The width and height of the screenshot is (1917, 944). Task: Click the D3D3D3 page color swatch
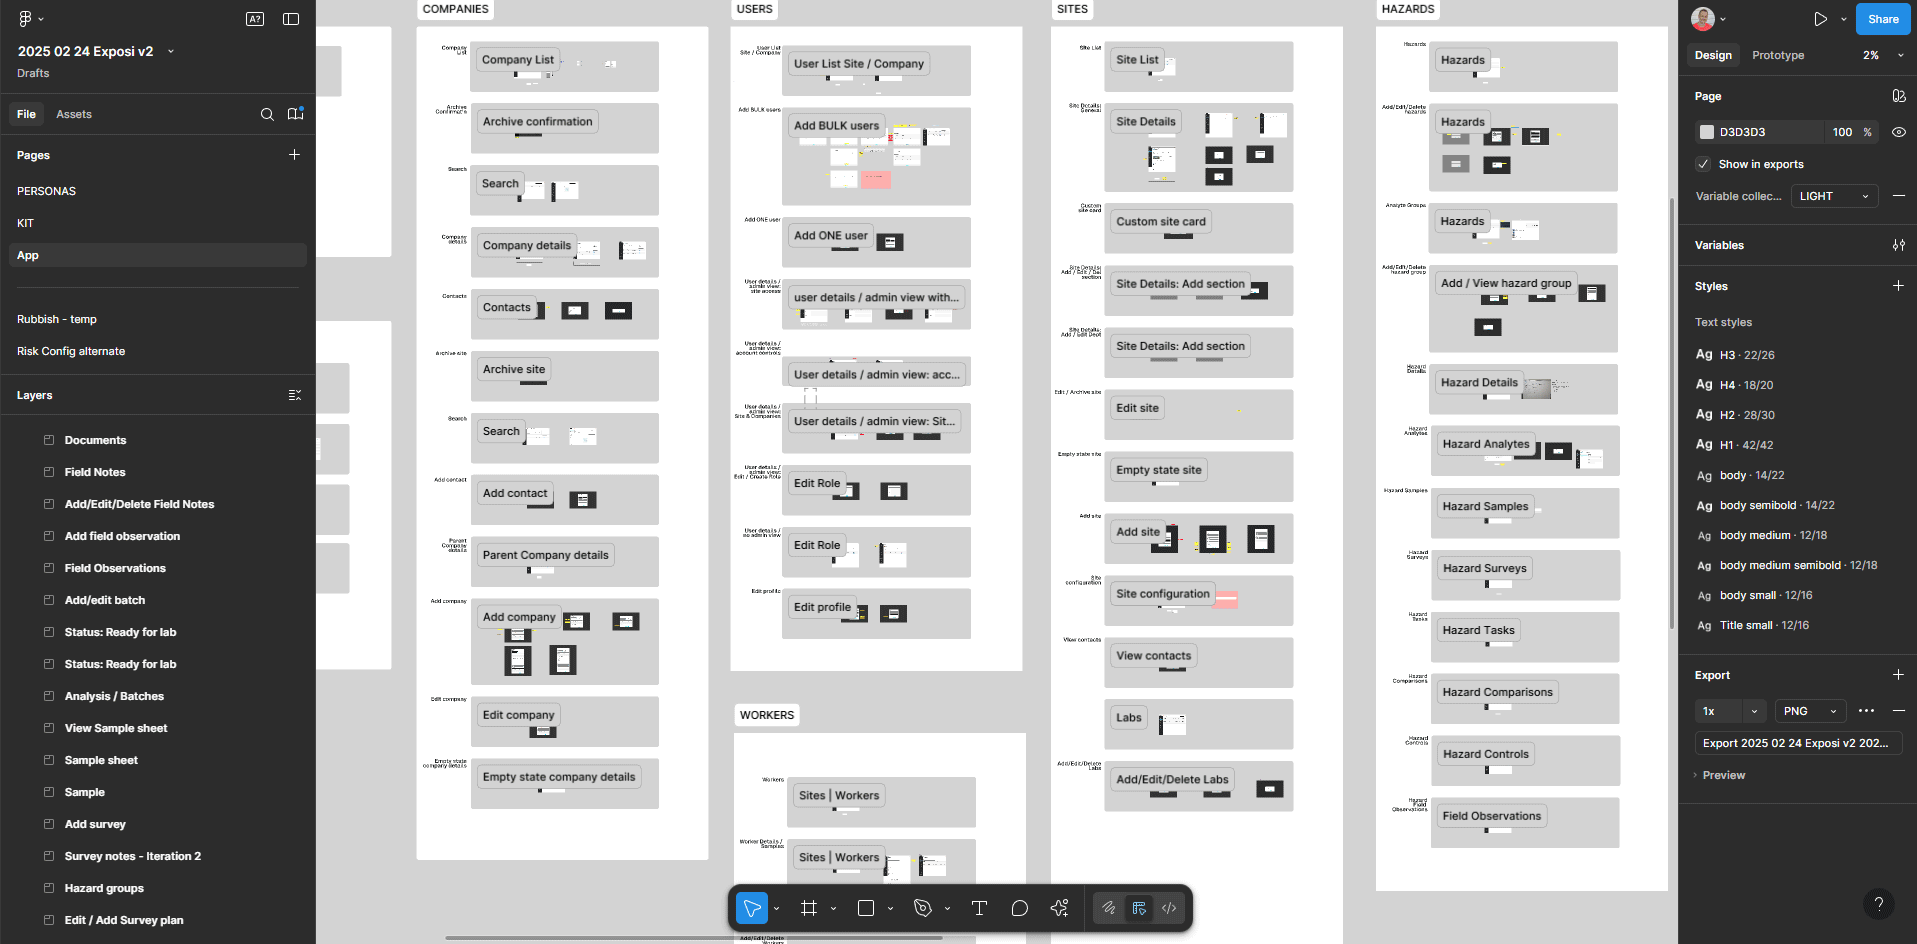[1706, 131]
